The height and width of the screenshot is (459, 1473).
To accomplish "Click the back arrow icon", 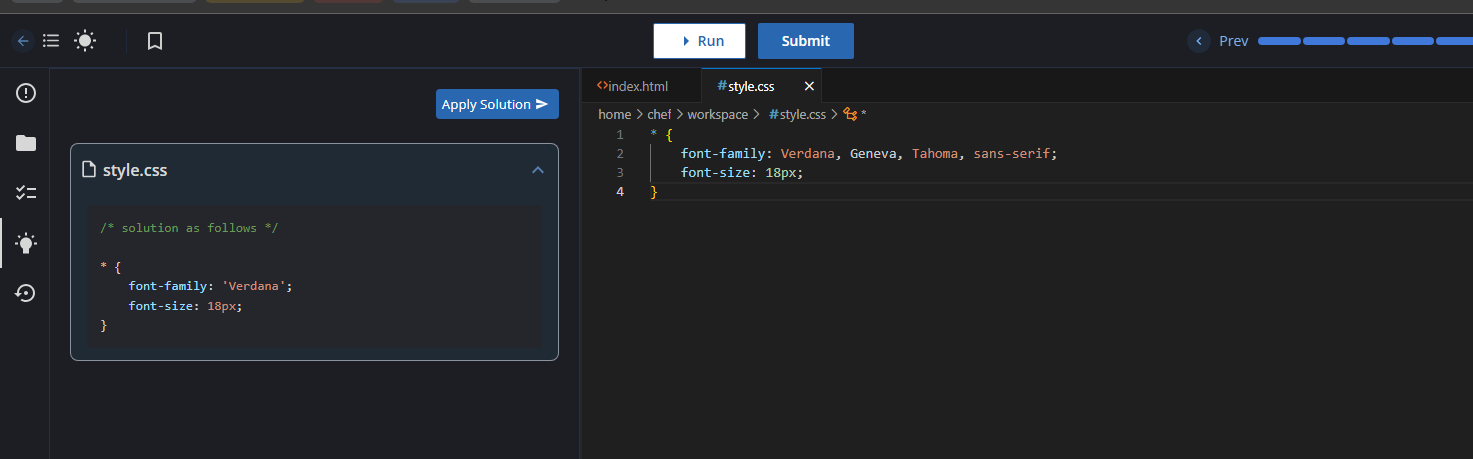I will tap(23, 41).
